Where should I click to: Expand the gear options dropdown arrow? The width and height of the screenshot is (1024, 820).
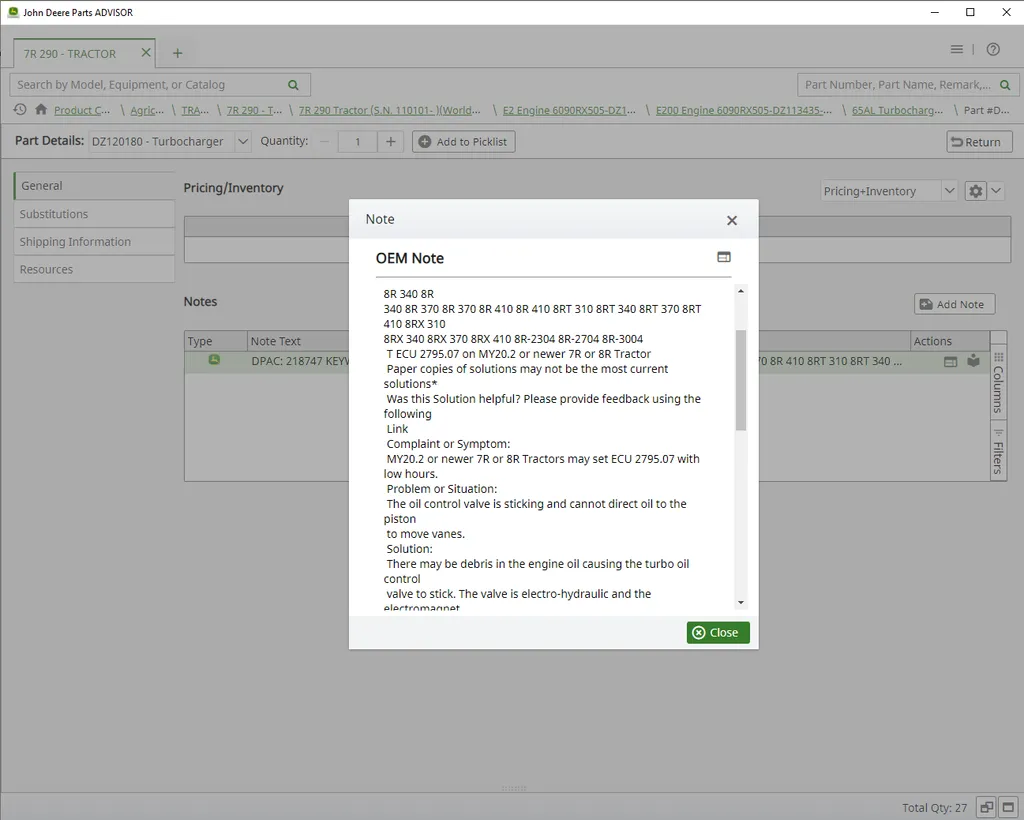click(x=996, y=191)
